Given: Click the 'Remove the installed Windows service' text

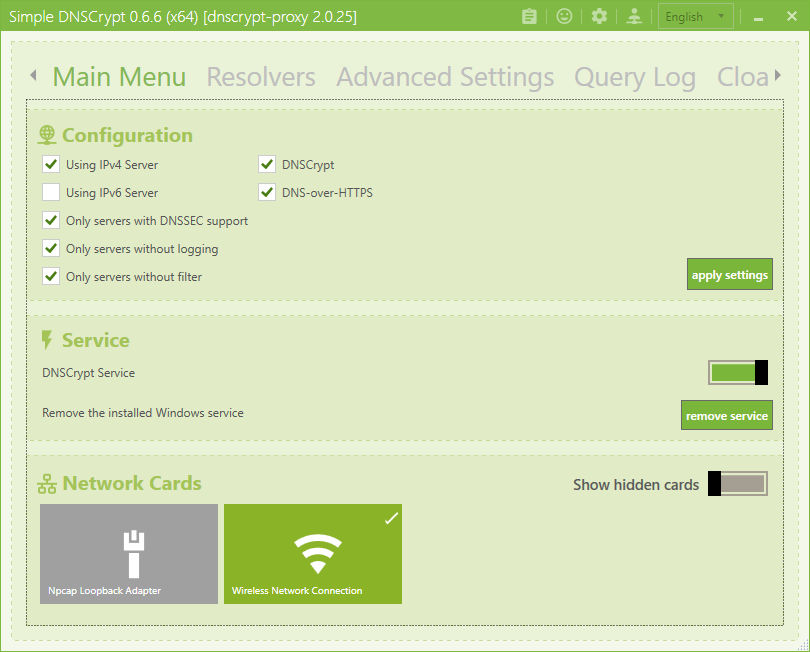Looking at the screenshot, I should (x=143, y=413).
